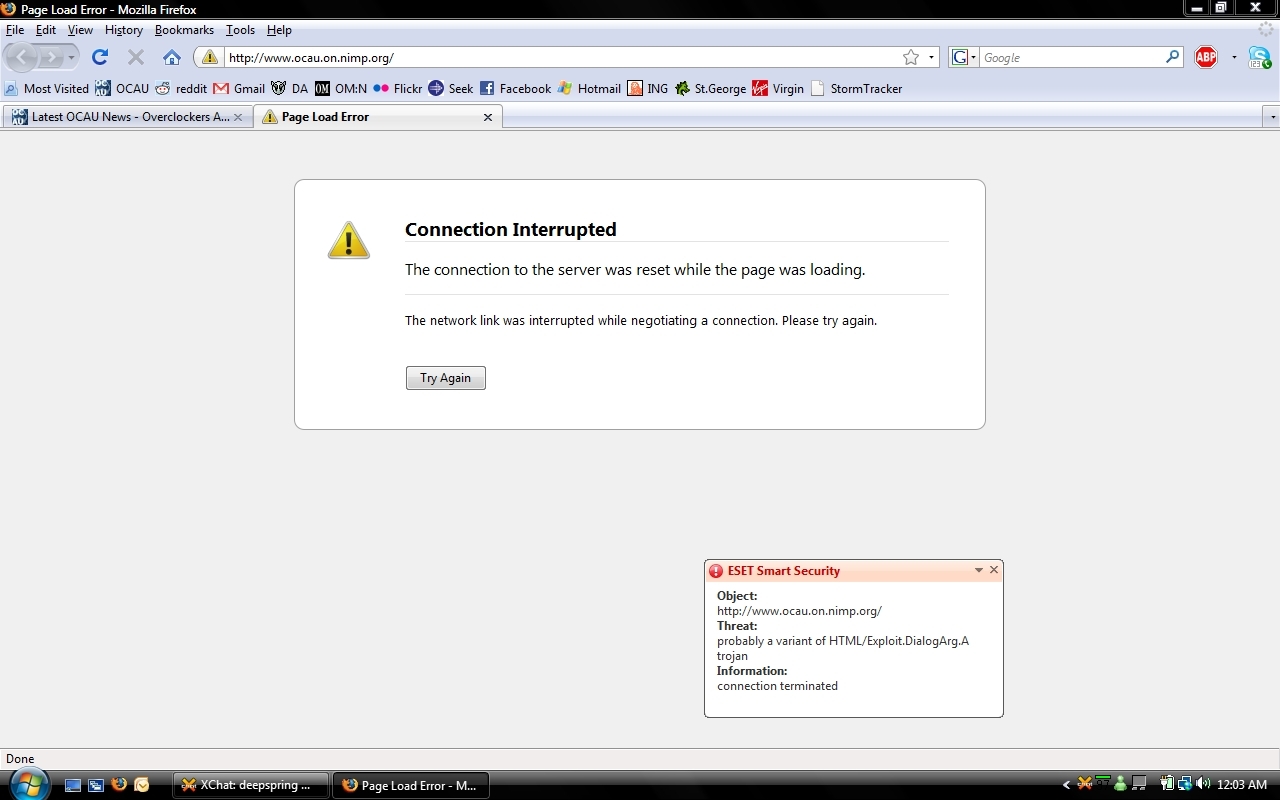Image resolution: width=1280 pixels, height=800 pixels.
Task: Open the Help menu
Action: click(x=279, y=30)
